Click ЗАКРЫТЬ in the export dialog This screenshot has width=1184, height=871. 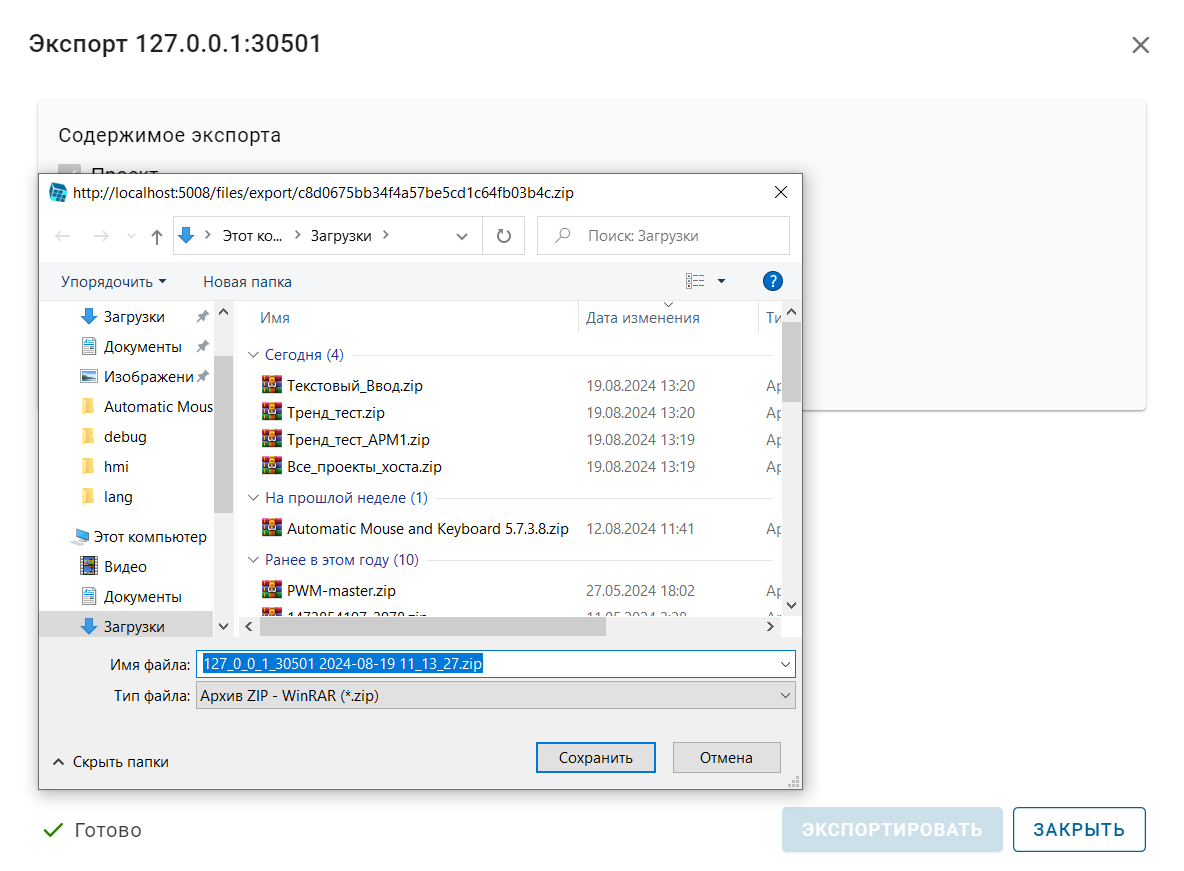tap(1079, 829)
